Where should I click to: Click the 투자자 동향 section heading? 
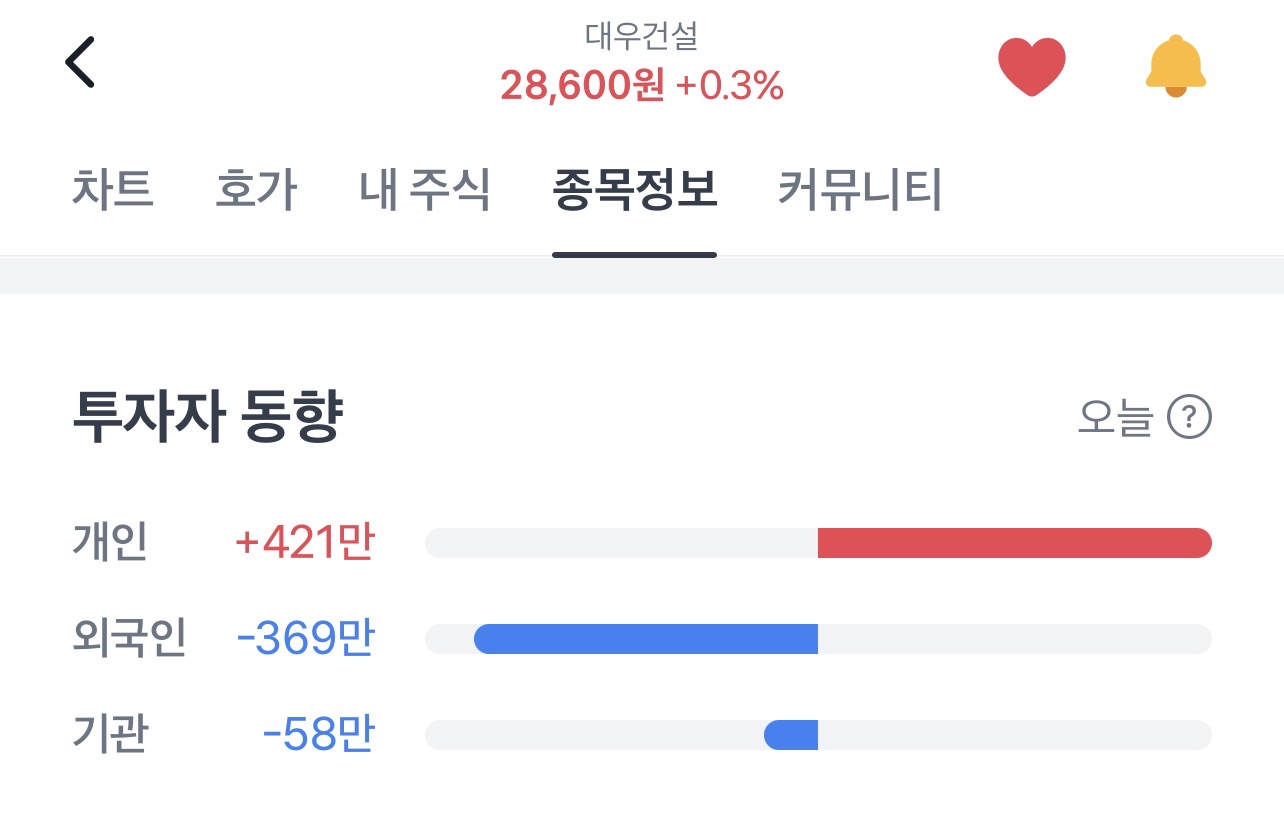pos(208,418)
